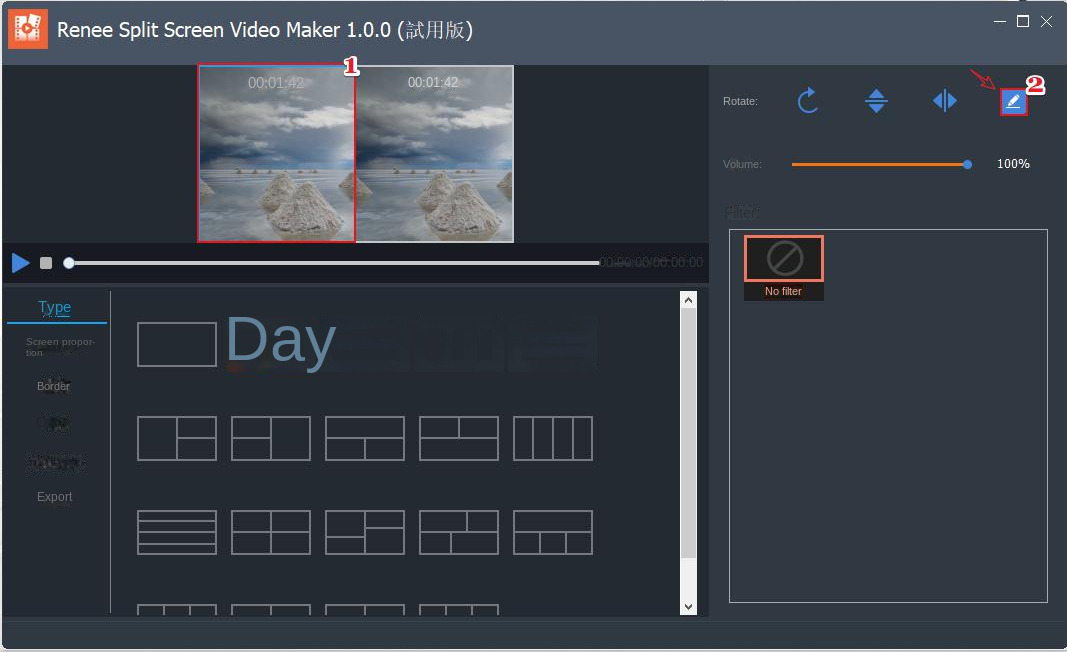Rotate the selected clip clockwise
1067x652 pixels.
(x=808, y=100)
